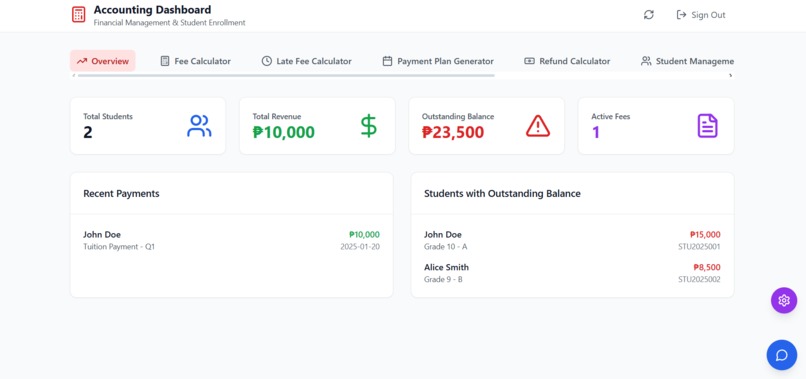Click the ₱8,500 outstanding amount
Screen dimensions: 806x379
[x=707, y=267]
